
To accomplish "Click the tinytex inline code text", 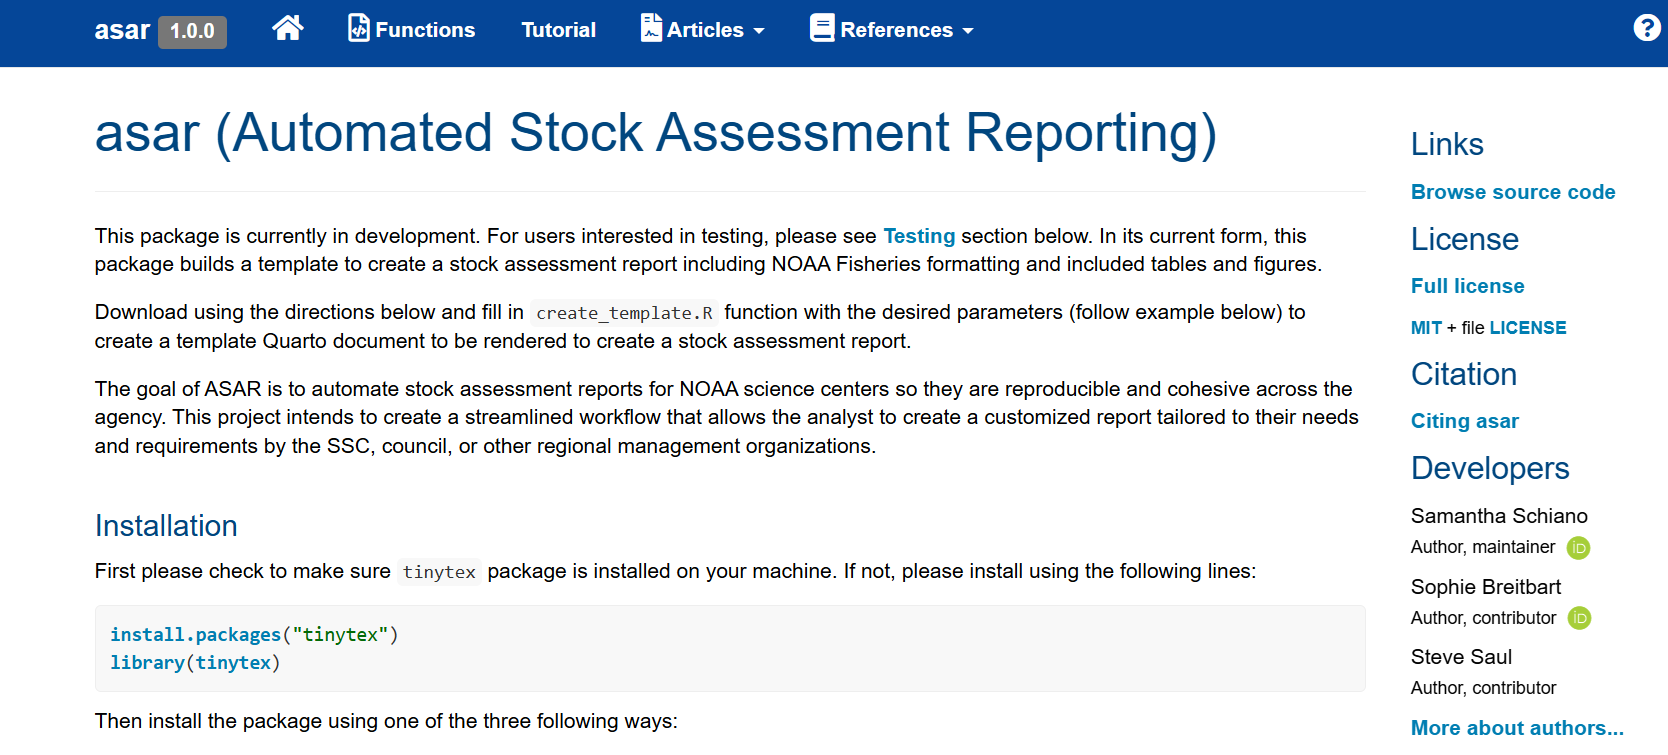I will coord(439,572).
